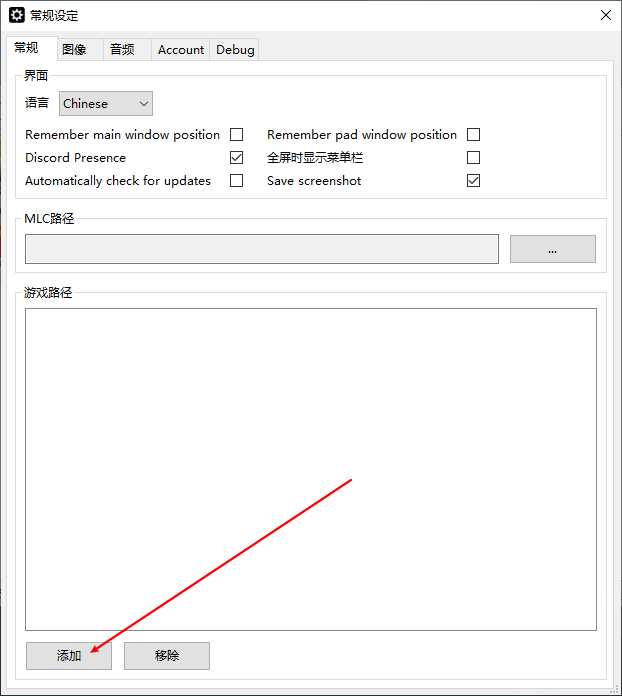The width and height of the screenshot is (622, 696).
Task: Uncheck the Save screenshot checkbox
Action: coord(473,181)
